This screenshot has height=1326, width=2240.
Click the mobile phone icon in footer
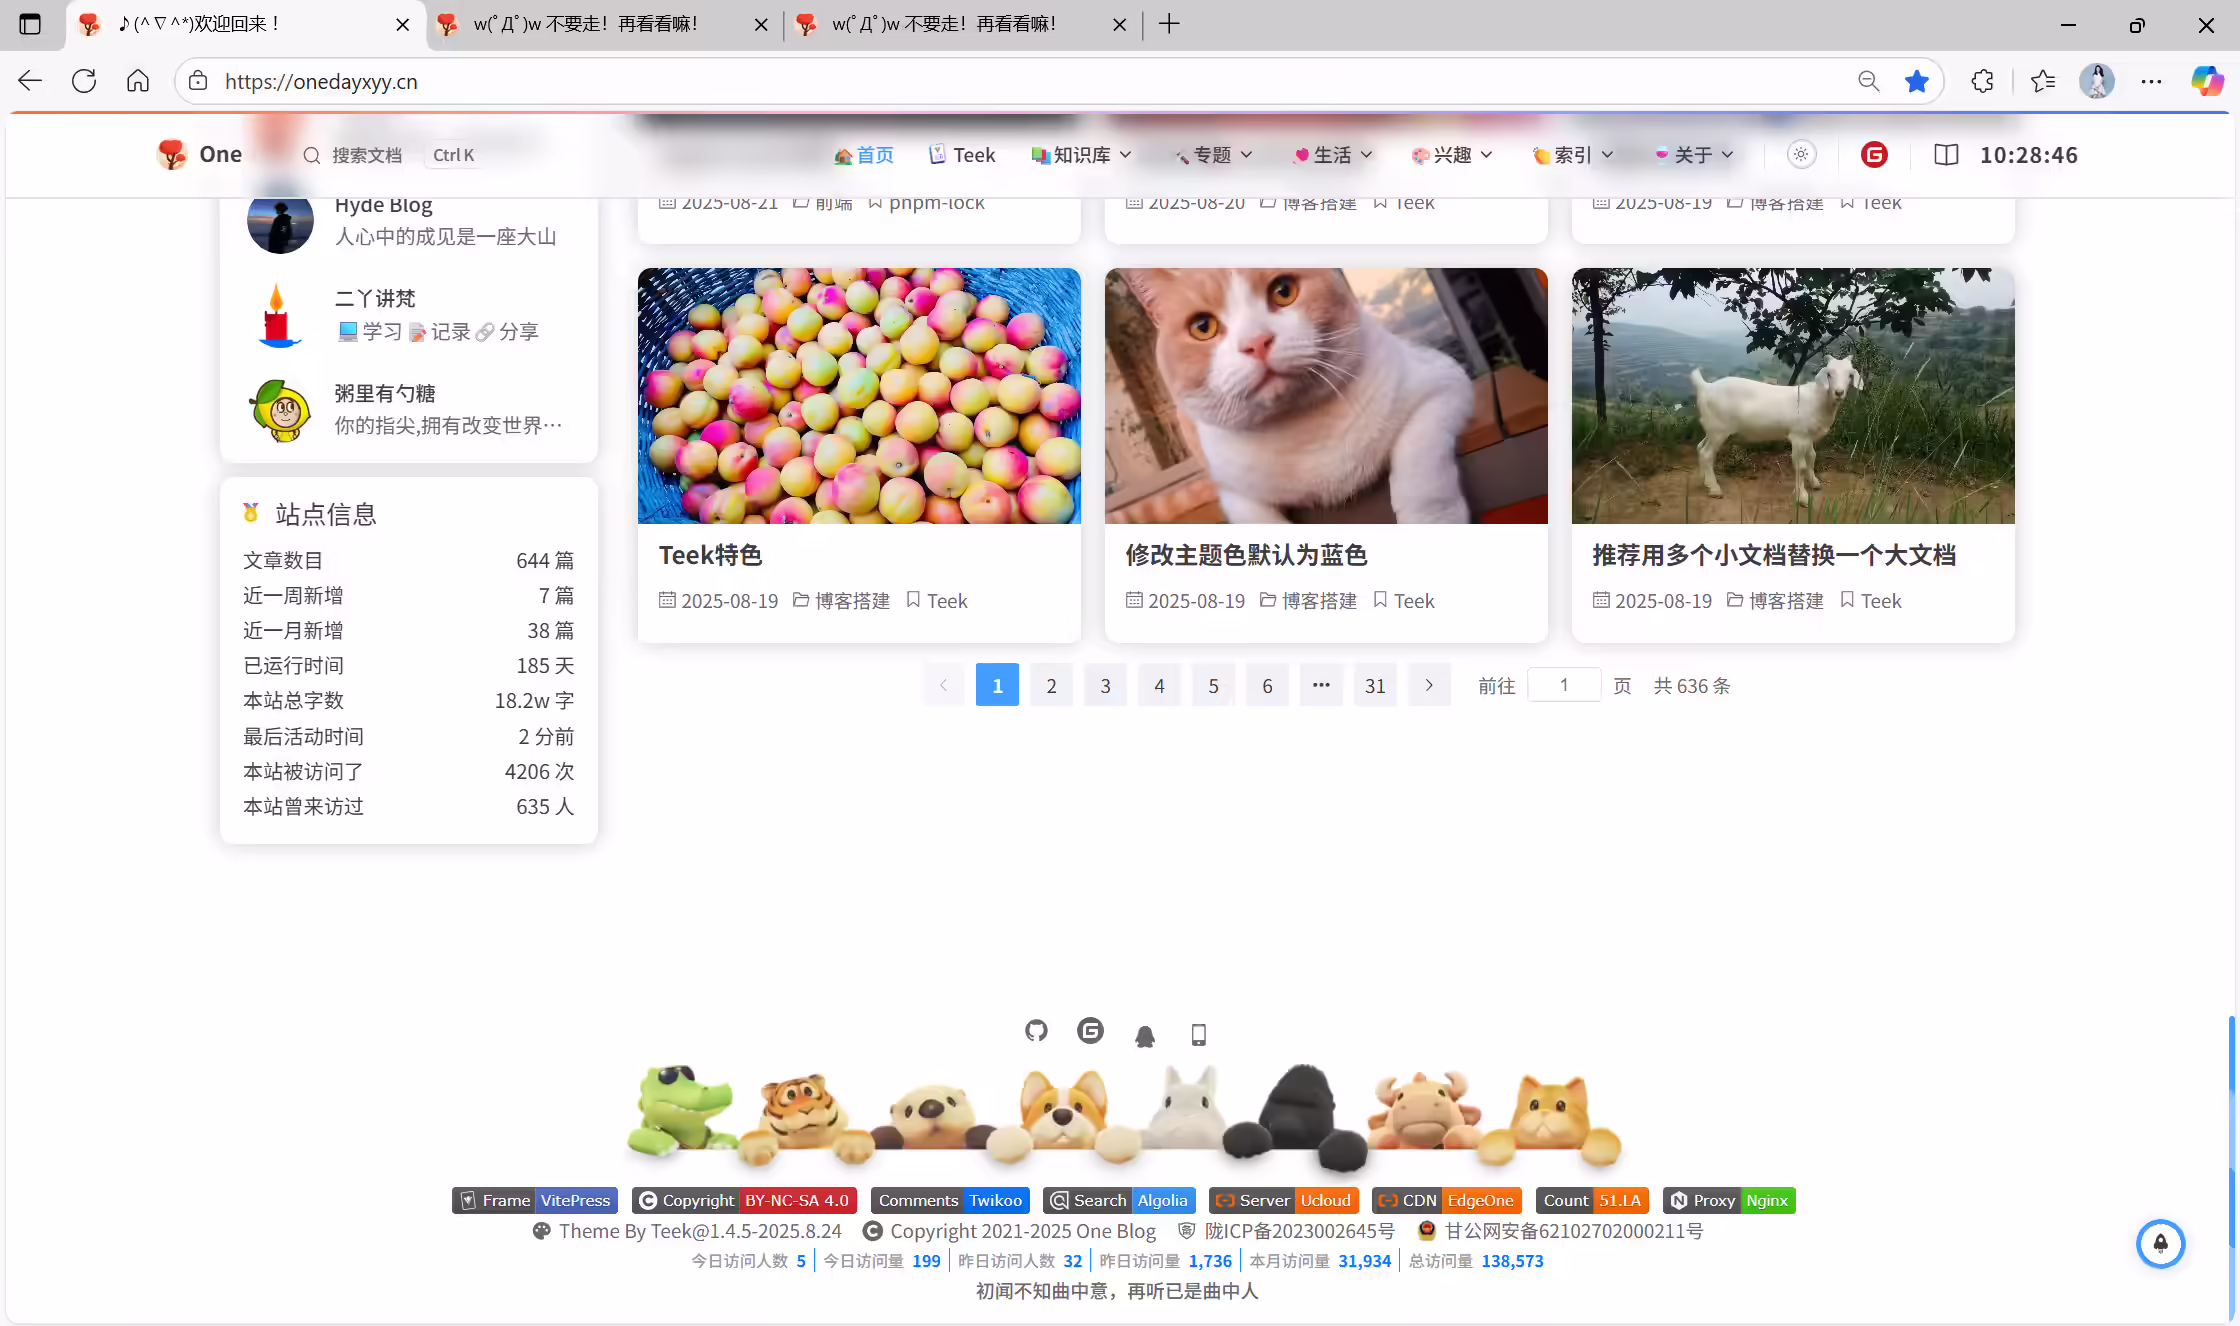pos(1199,1035)
